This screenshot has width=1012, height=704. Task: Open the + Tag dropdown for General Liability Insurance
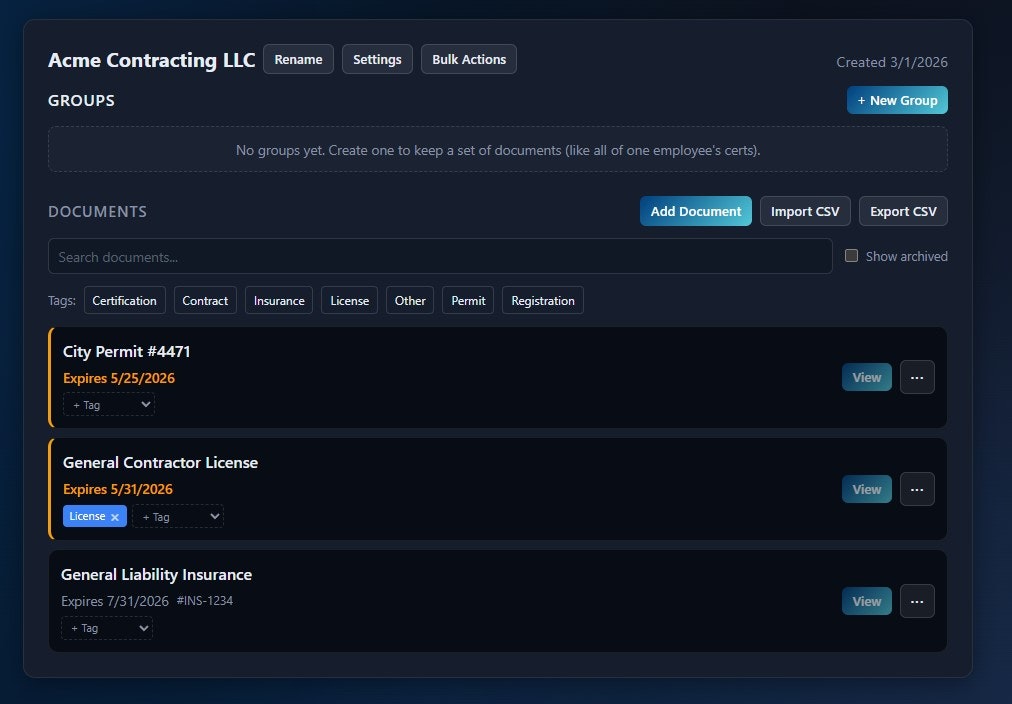point(107,628)
